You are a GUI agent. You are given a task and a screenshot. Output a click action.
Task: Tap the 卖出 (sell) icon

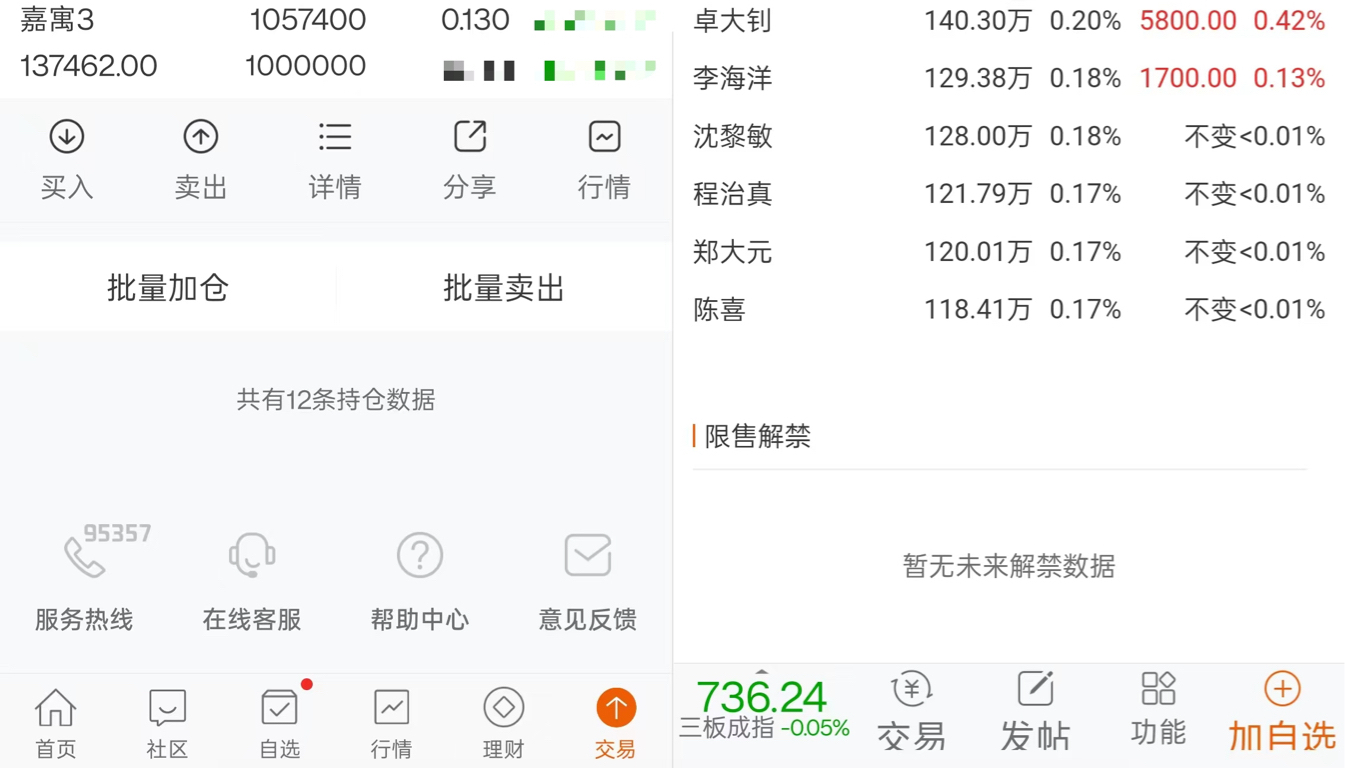201,137
